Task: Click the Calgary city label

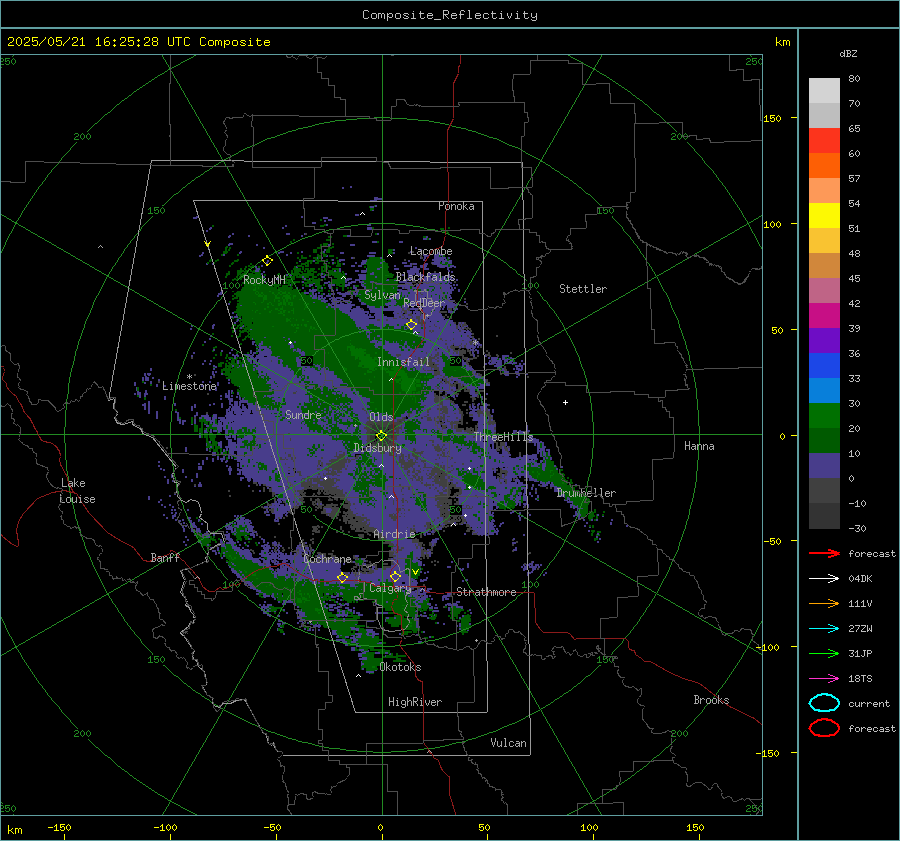Action: point(390,588)
